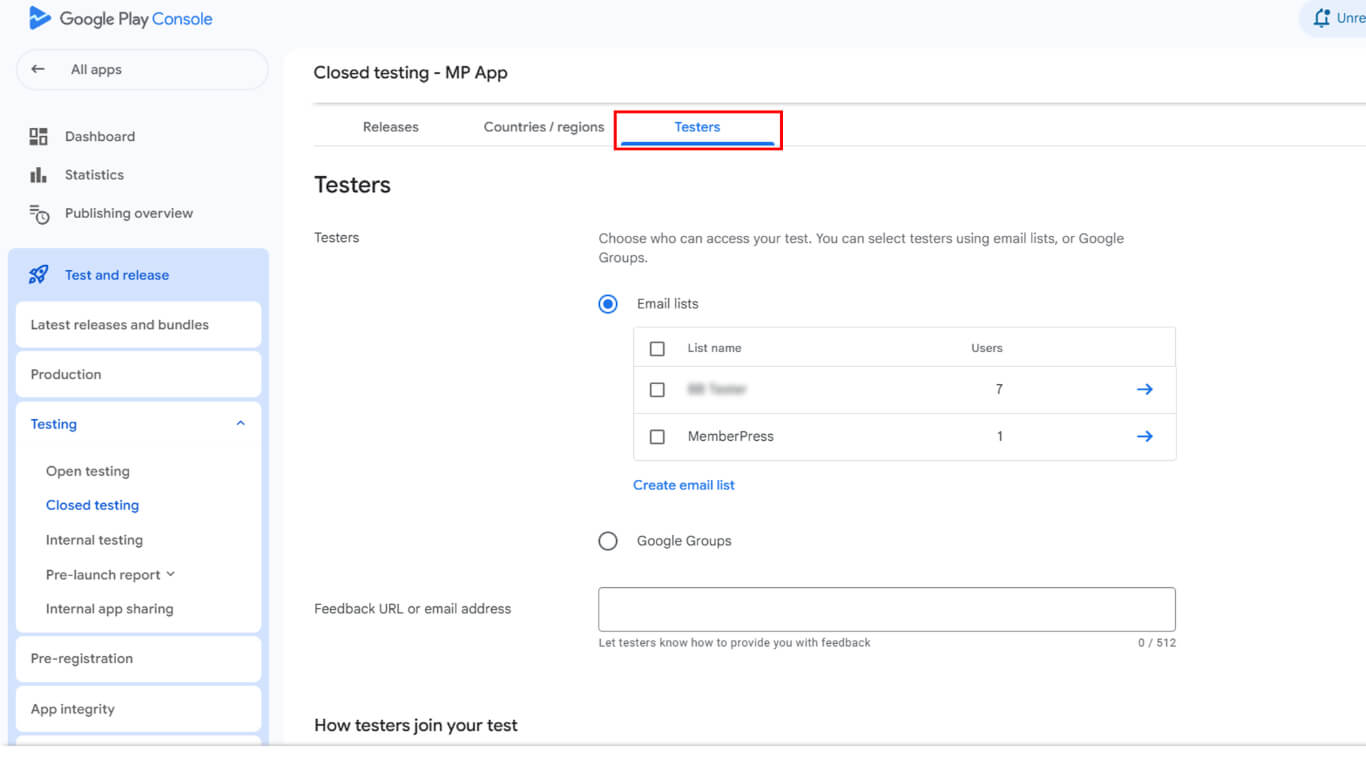Select the Email lists radio button
This screenshot has width=1366, height=769.
(608, 304)
